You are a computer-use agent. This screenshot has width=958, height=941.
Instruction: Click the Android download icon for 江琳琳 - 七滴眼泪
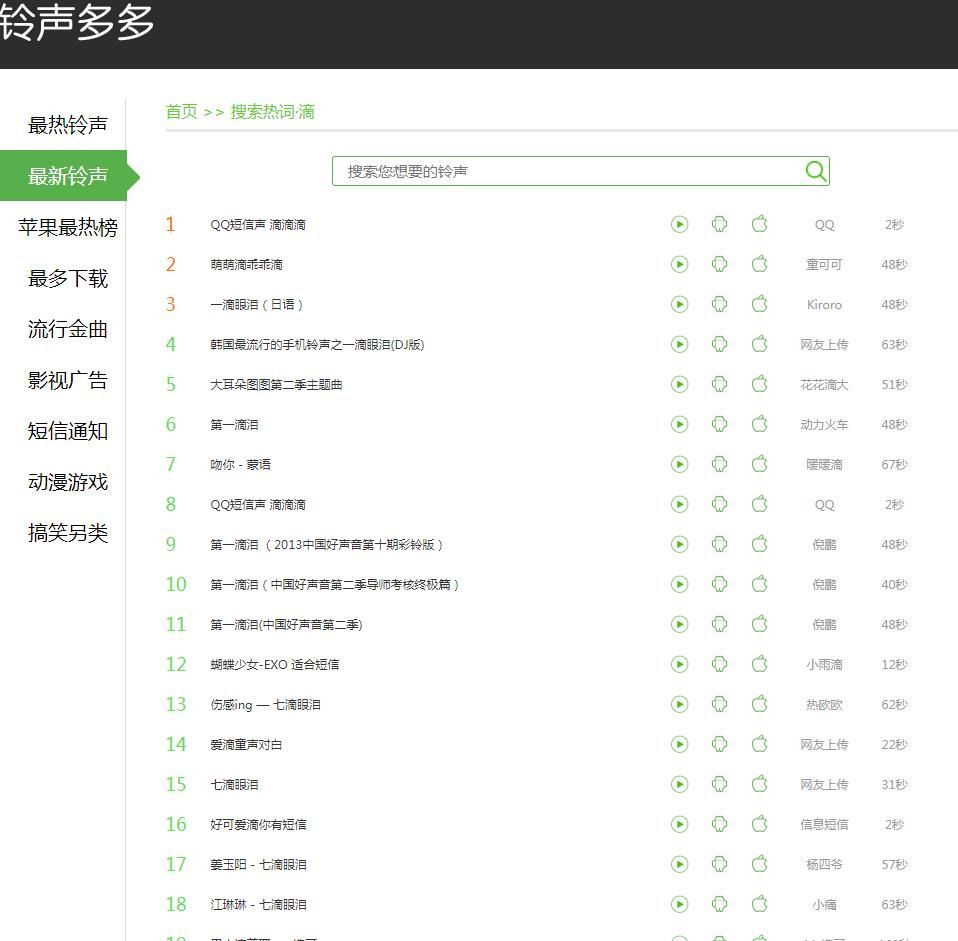click(719, 904)
